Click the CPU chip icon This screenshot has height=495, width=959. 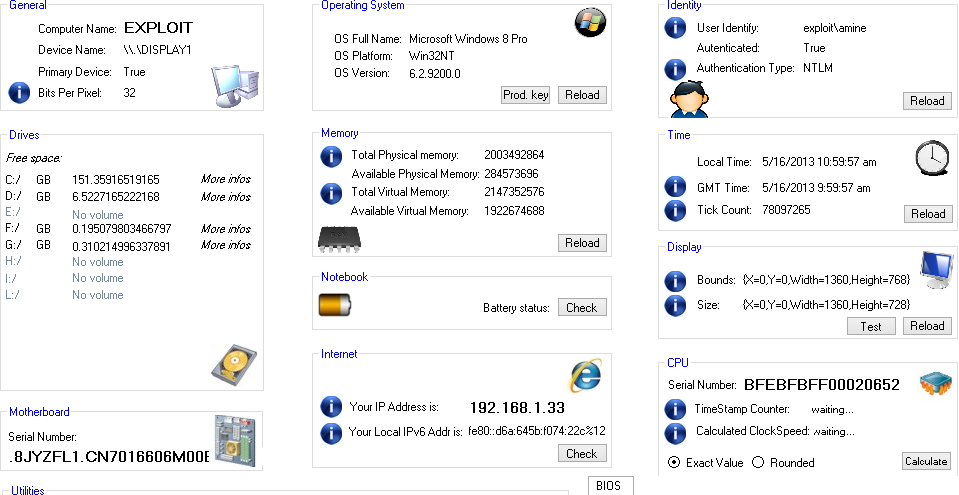[934, 384]
